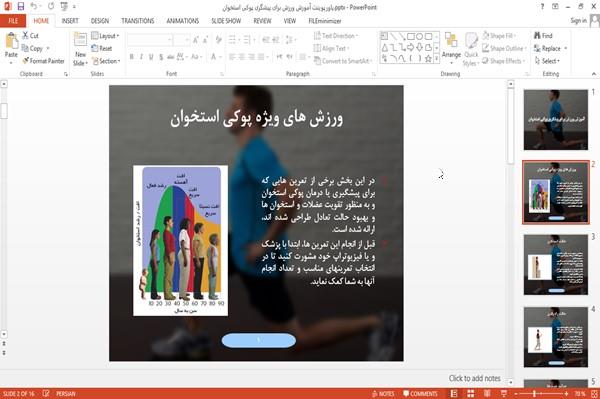Open Quick Styles gallery
The width and height of the screenshot is (600, 399).
click(x=471, y=50)
